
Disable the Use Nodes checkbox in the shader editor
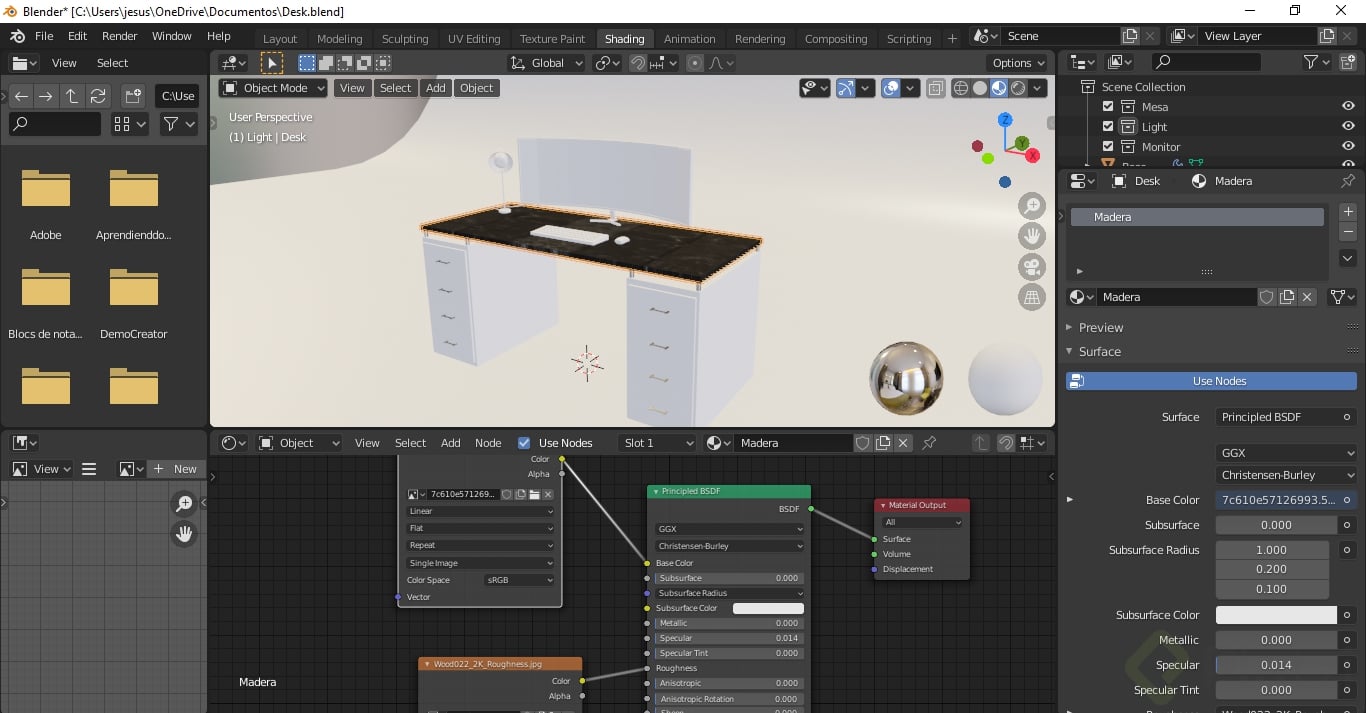click(x=524, y=442)
